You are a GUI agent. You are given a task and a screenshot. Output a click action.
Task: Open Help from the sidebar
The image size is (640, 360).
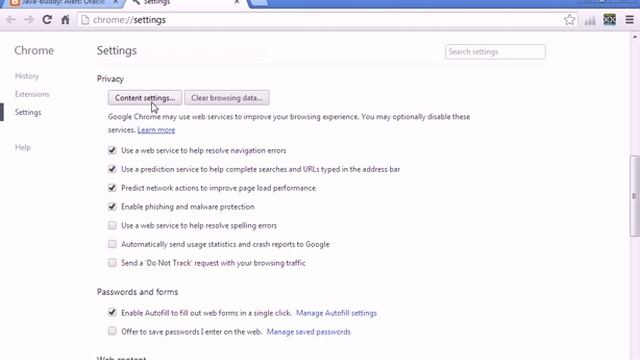pos(23,147)
